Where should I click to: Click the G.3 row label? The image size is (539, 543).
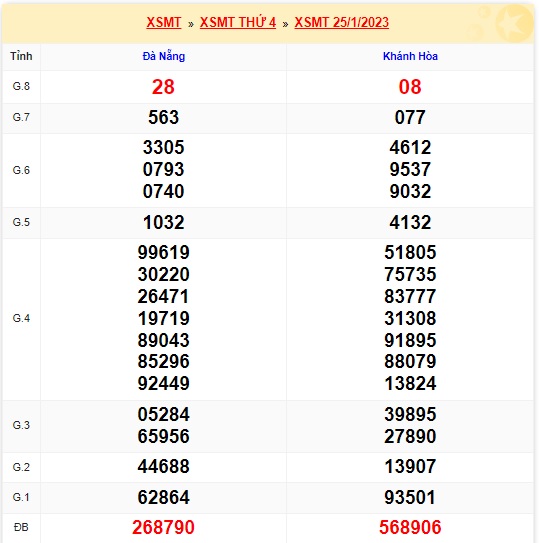tap(21, 425)
